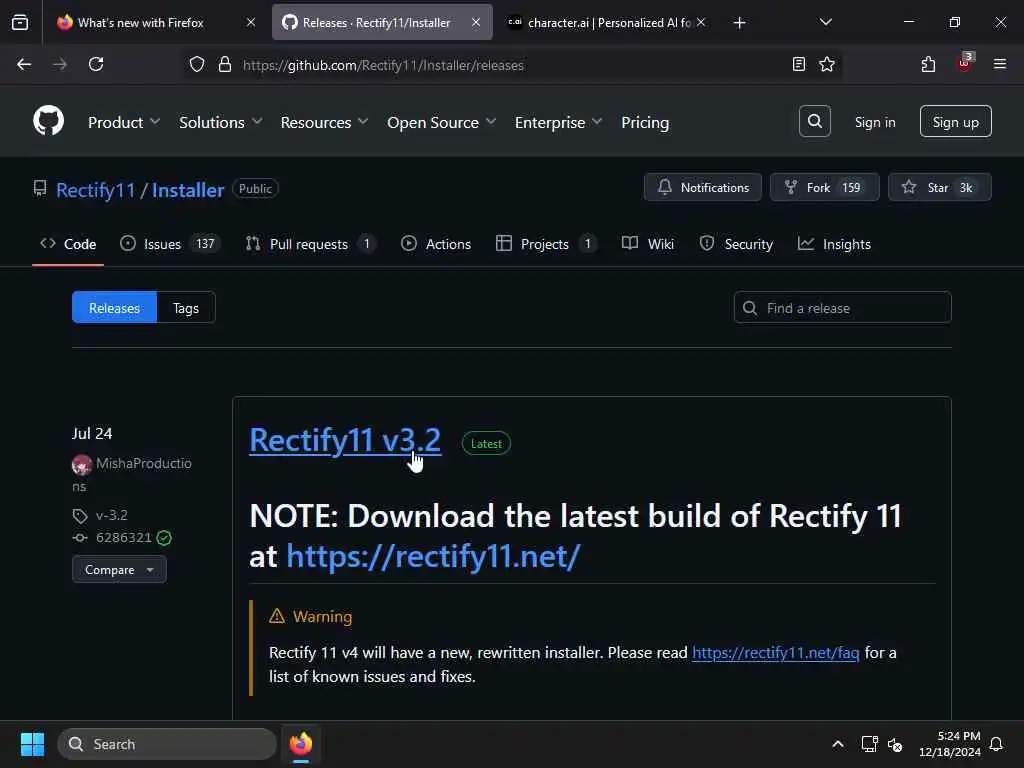Image resolution: width=1024 pixels, height=768 pixels.
Task: Expand the Compare dropdown
Action: [119, 569]
